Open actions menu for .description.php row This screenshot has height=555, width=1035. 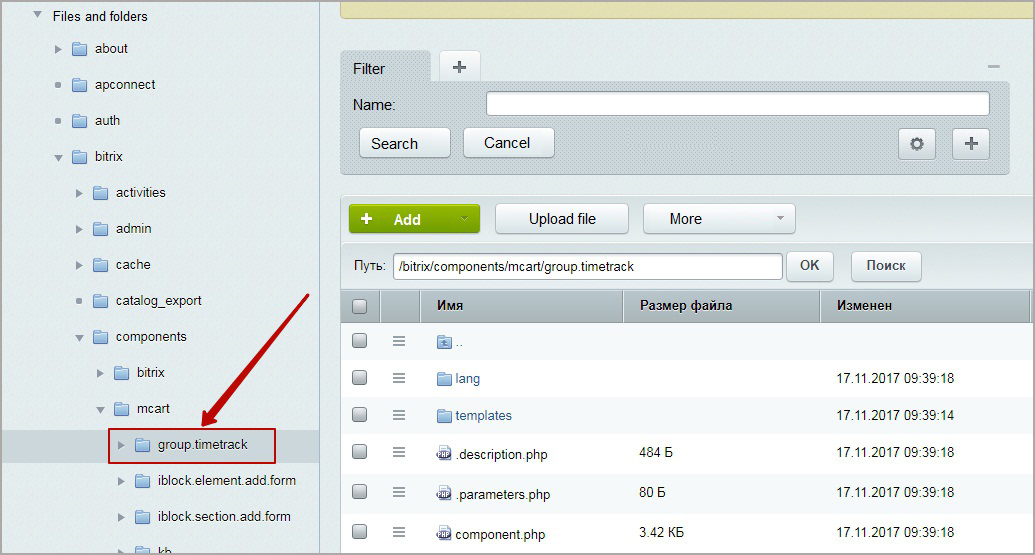coord(399,452)
